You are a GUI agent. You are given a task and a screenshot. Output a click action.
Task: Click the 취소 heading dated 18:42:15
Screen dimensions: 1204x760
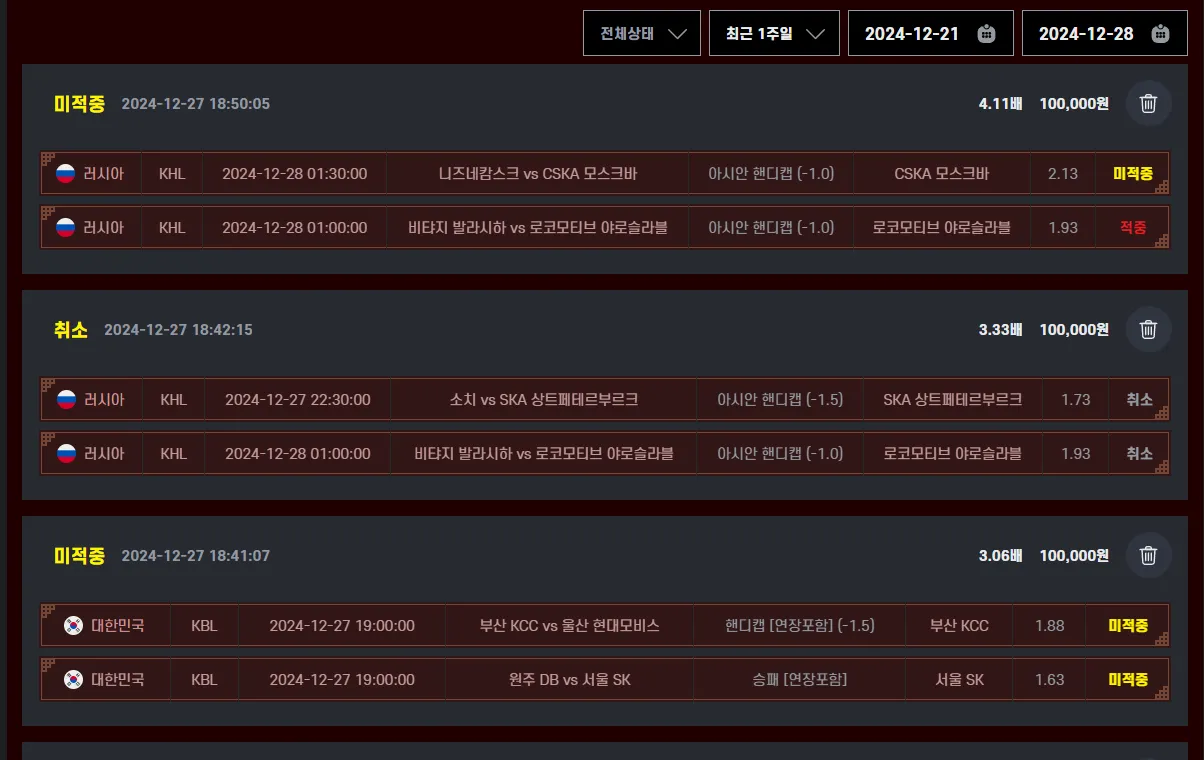coord(71,329)
